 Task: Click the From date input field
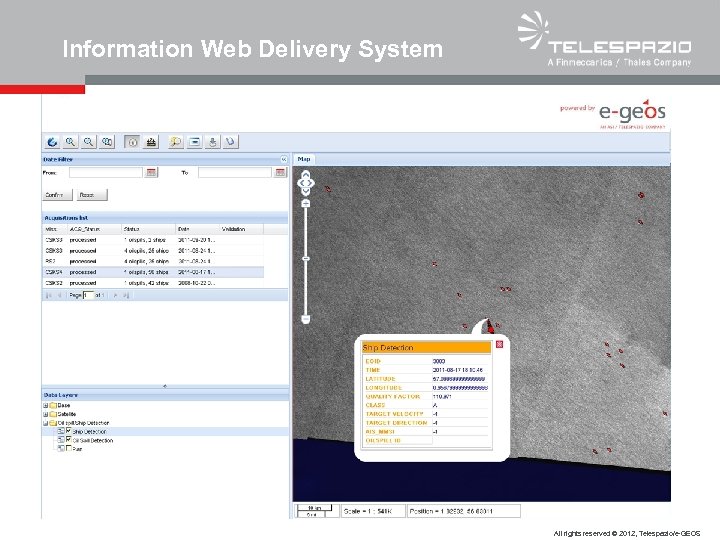pyautogui.click(x=106, y=172)
